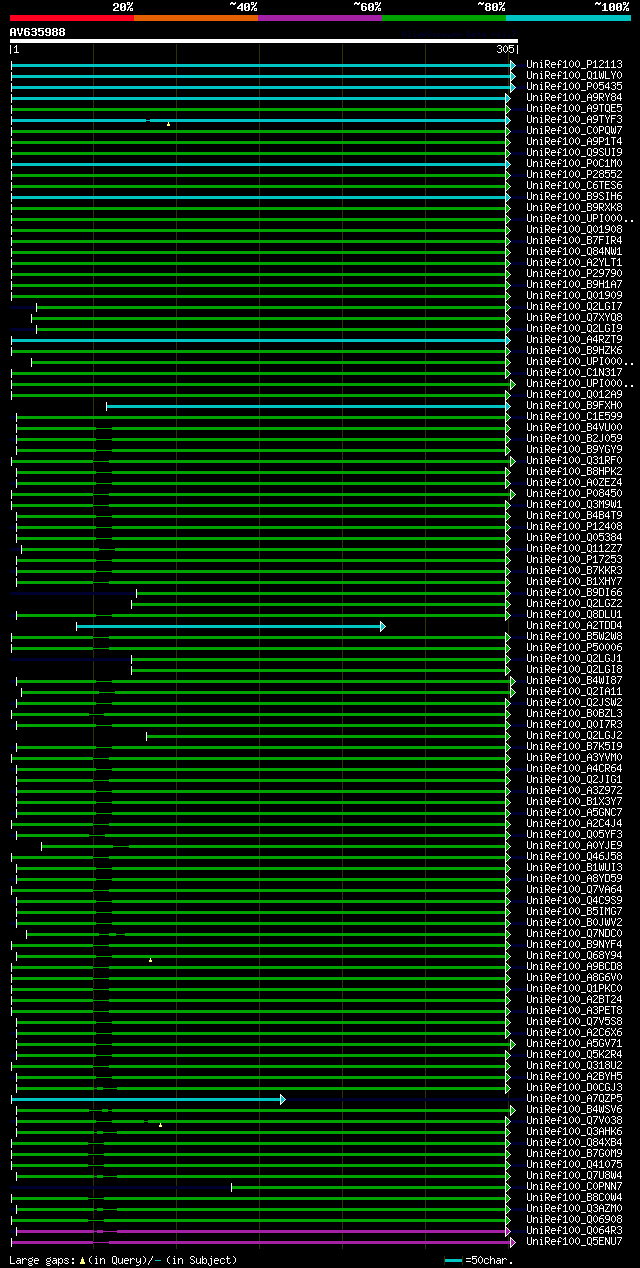
Task: Select the label UniRef100_P28552
Action: tap(574, 174)
